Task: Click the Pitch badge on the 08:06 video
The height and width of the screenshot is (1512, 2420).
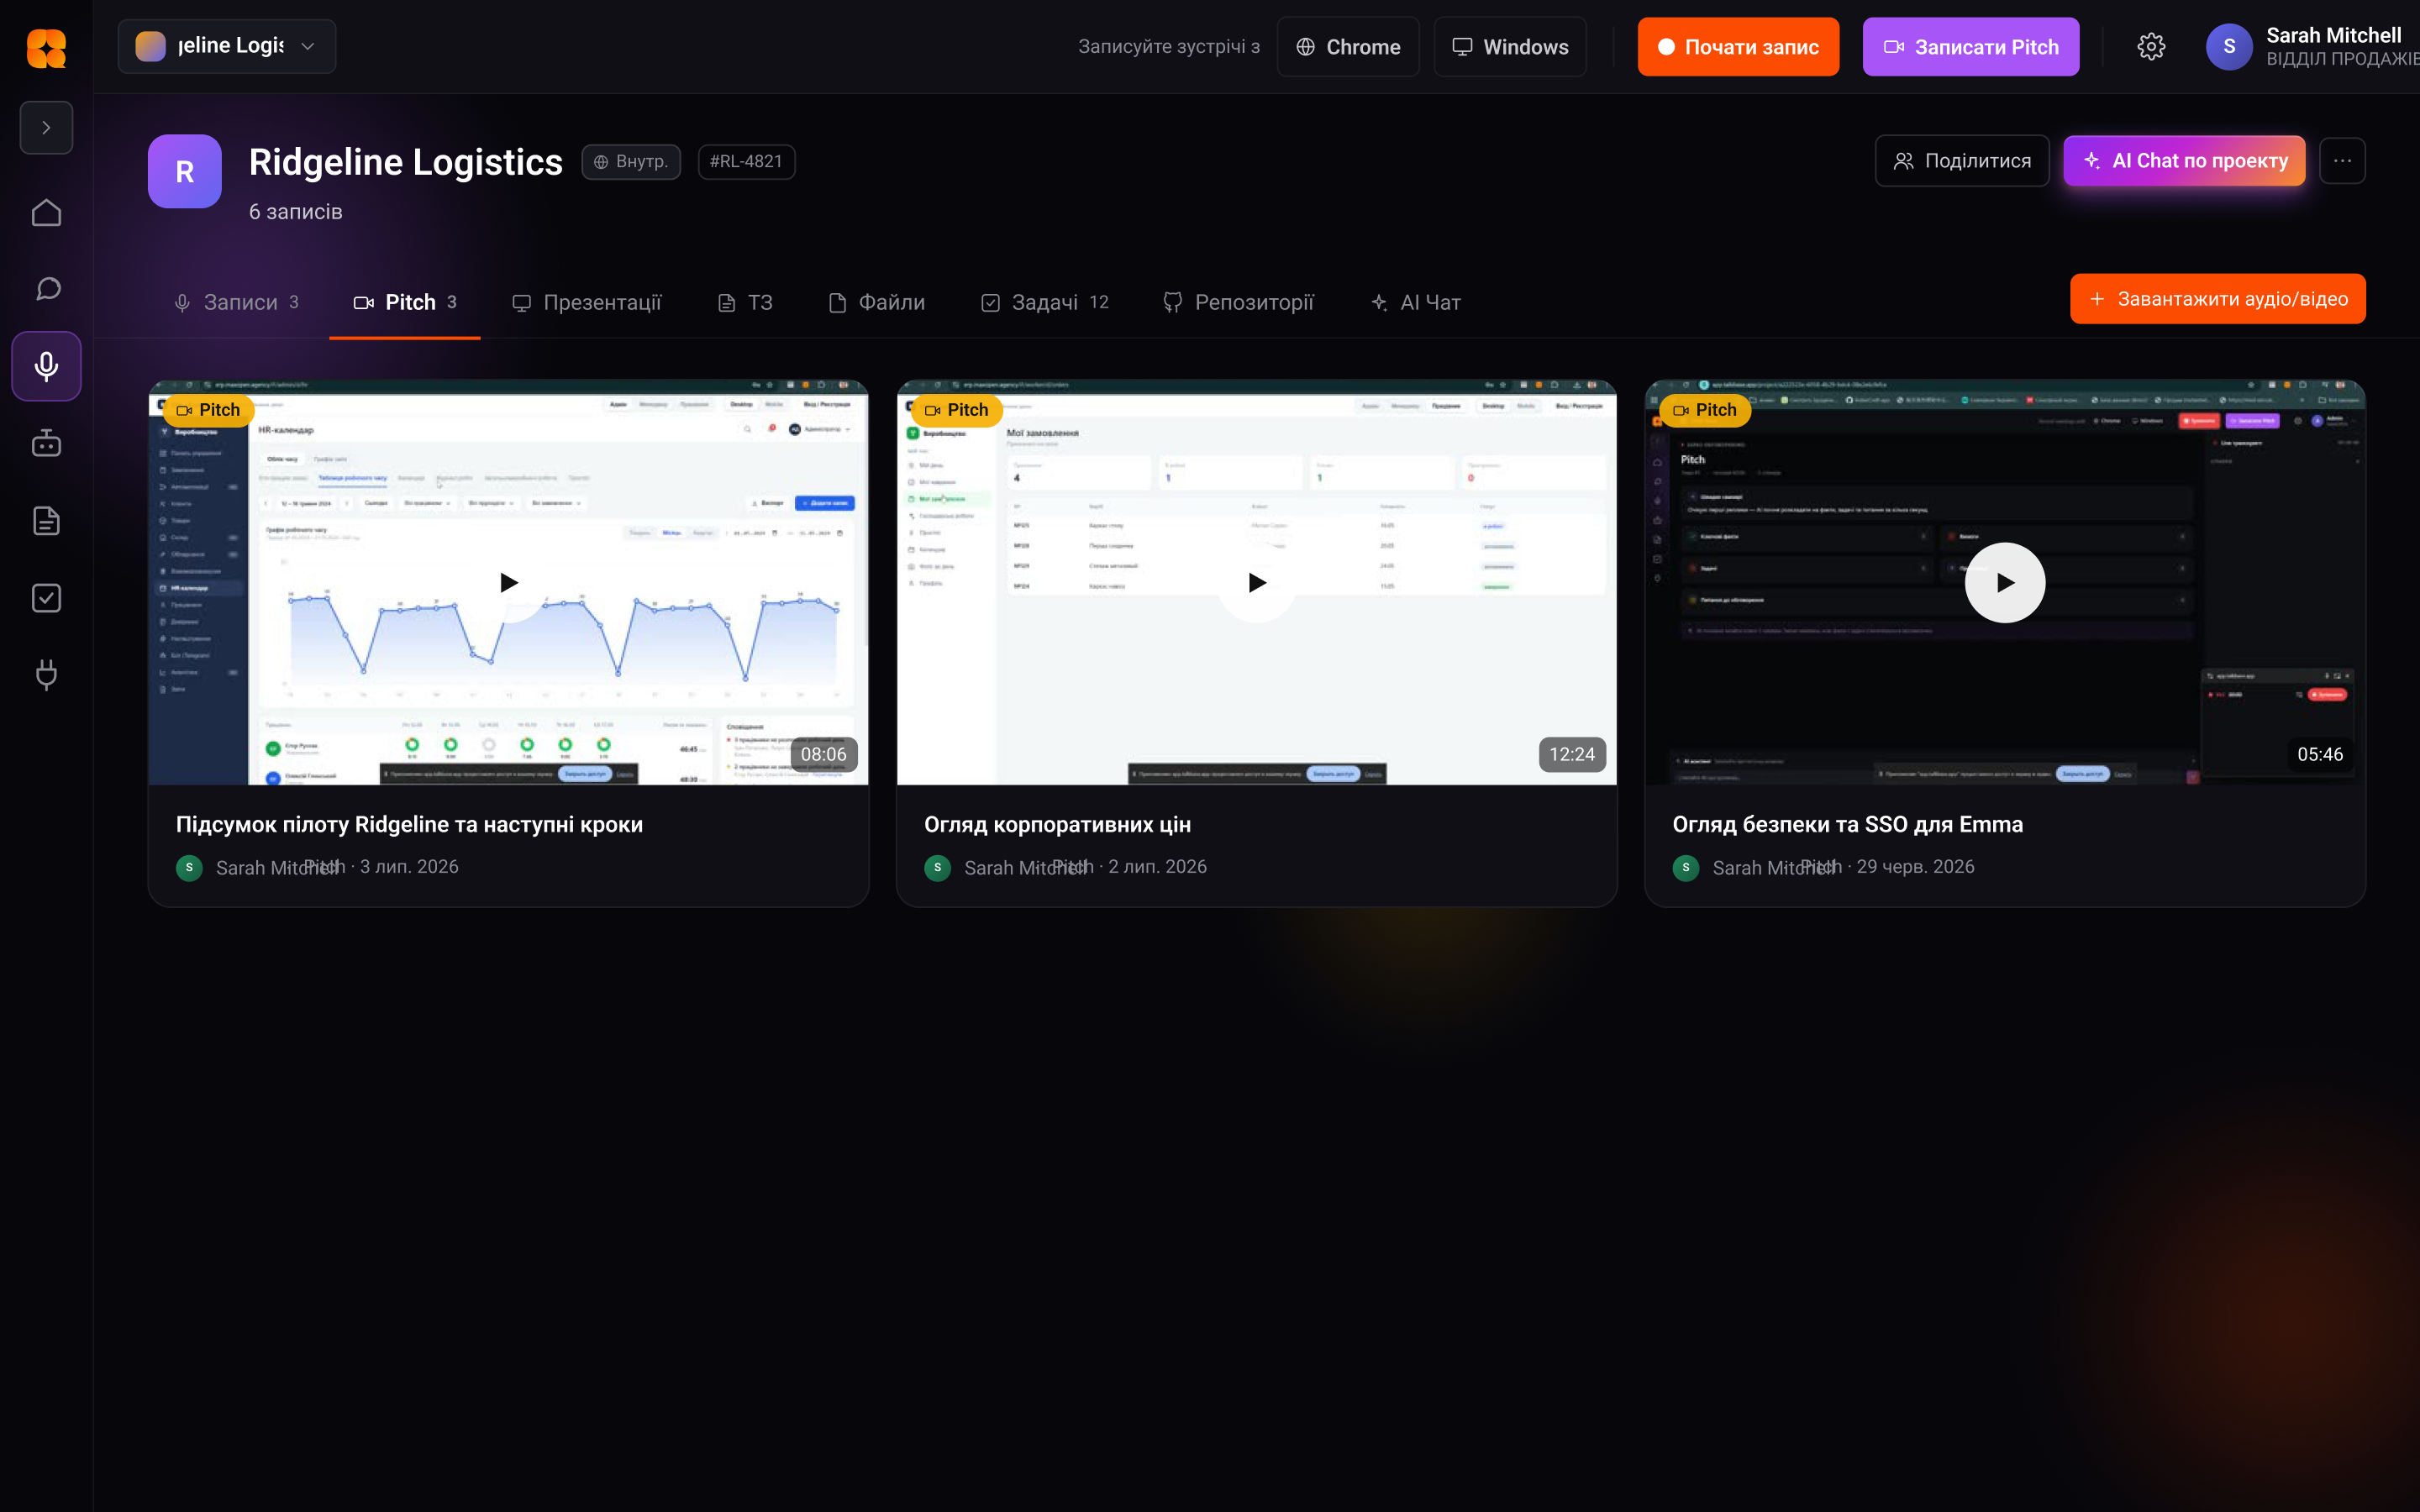Action: 208,410
